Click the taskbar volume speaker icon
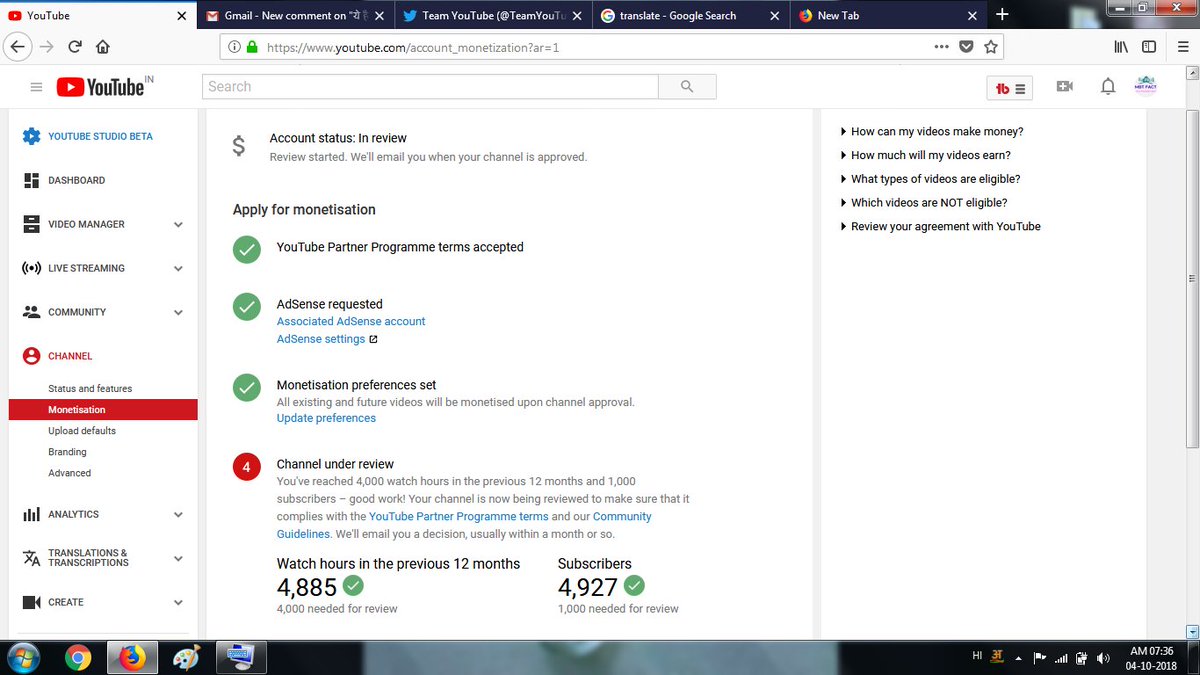 coord(1103,658)
